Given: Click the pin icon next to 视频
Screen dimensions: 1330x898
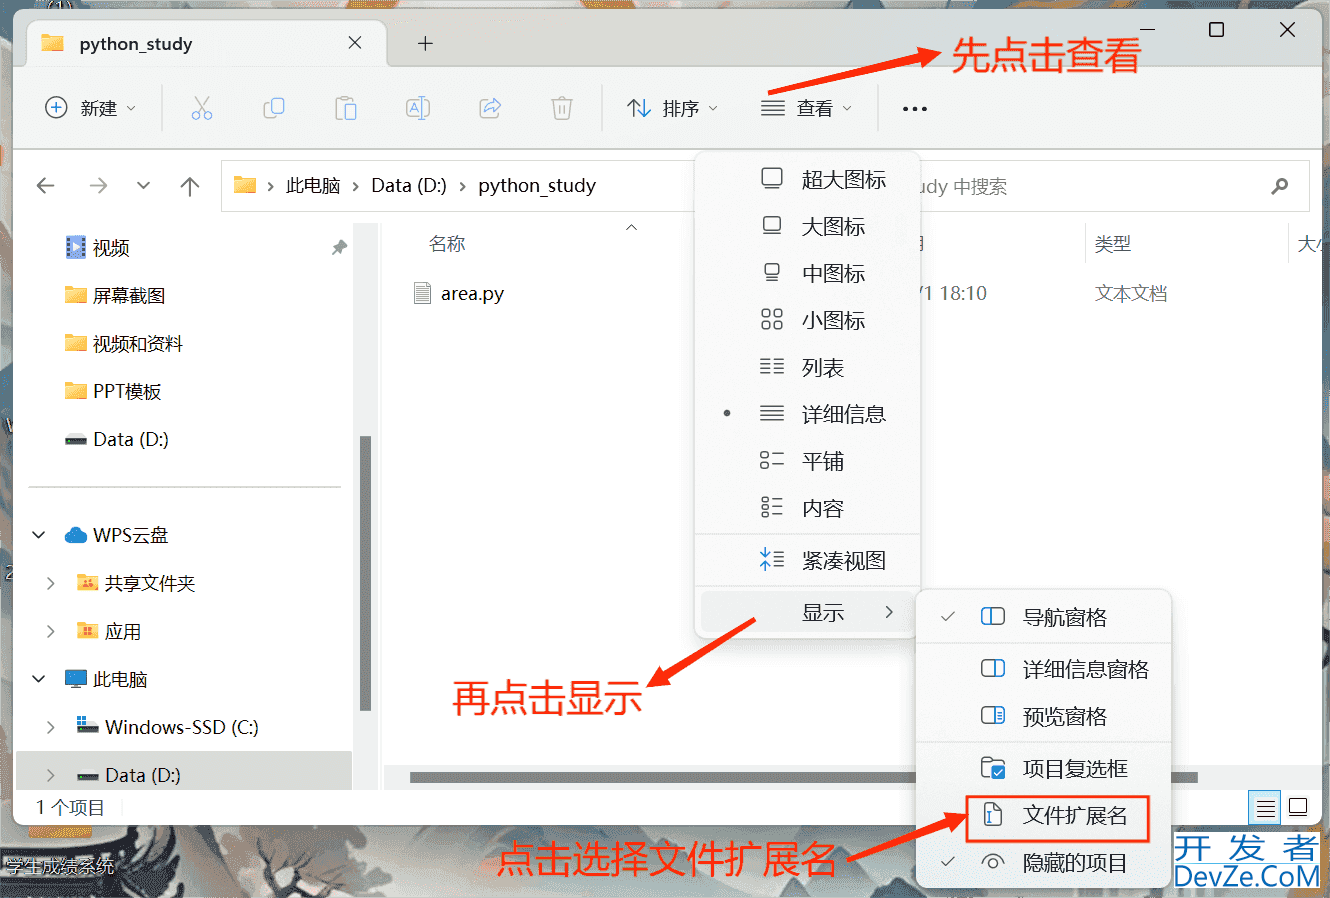Looking at the screenshot, I should point(339,247).
